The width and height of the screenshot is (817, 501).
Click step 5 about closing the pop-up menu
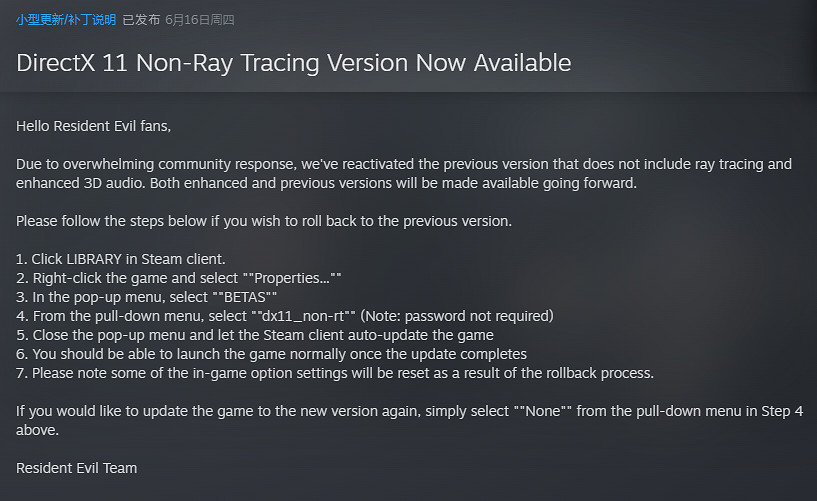coord(255,335)
